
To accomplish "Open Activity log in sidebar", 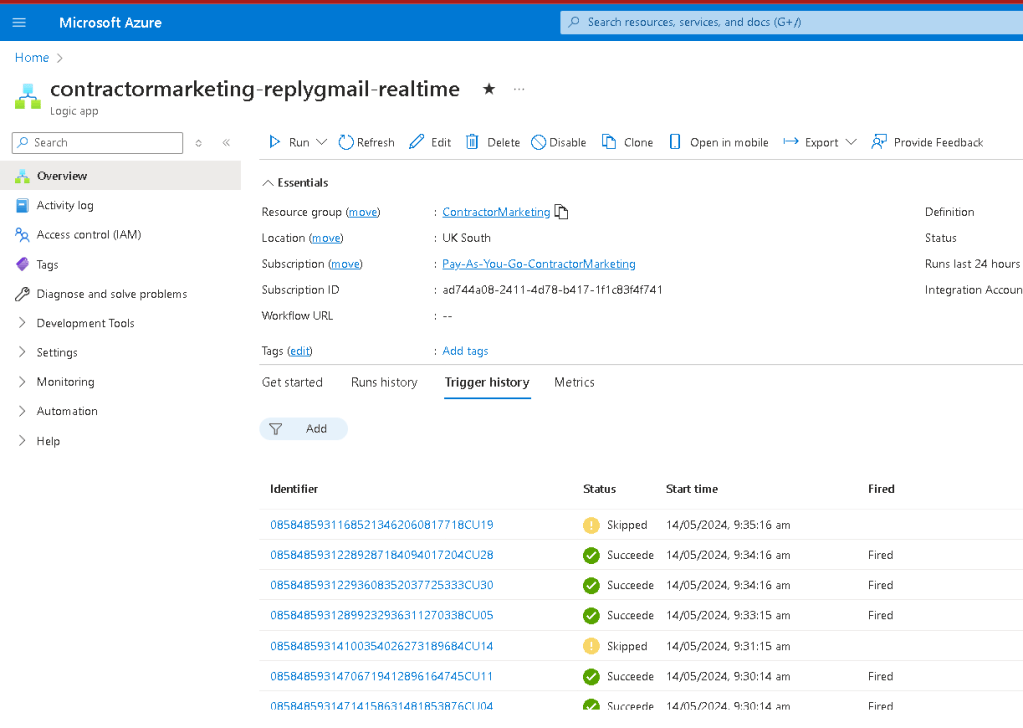I will click(65, 205).
